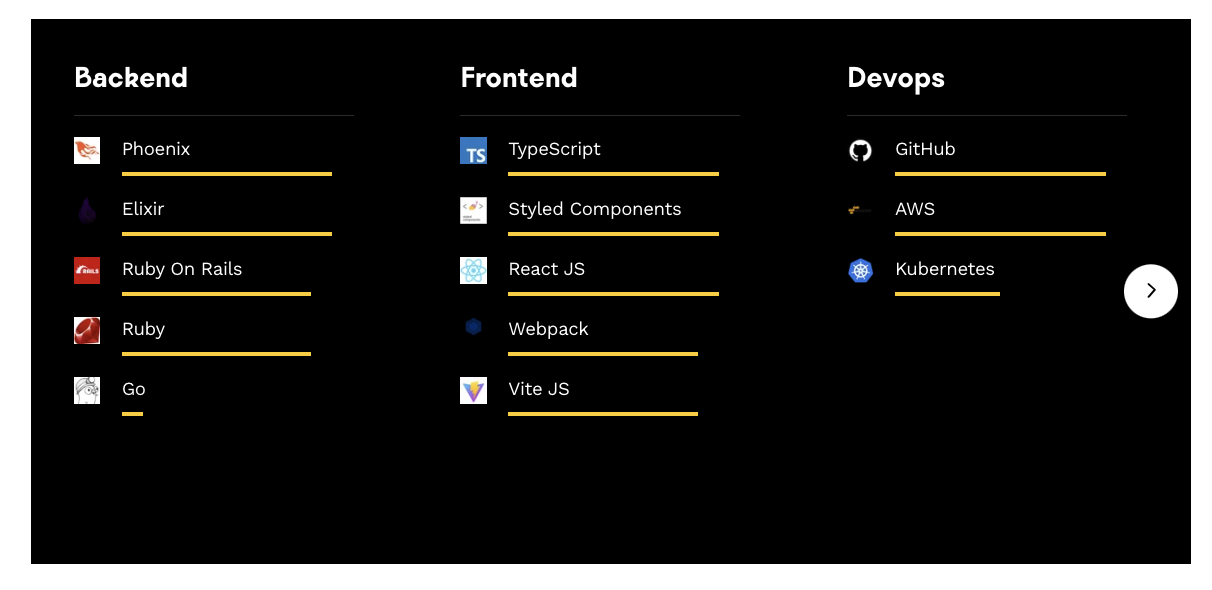
Task: Click the Vite JS logo icon
Action: [x=473, y=390]
